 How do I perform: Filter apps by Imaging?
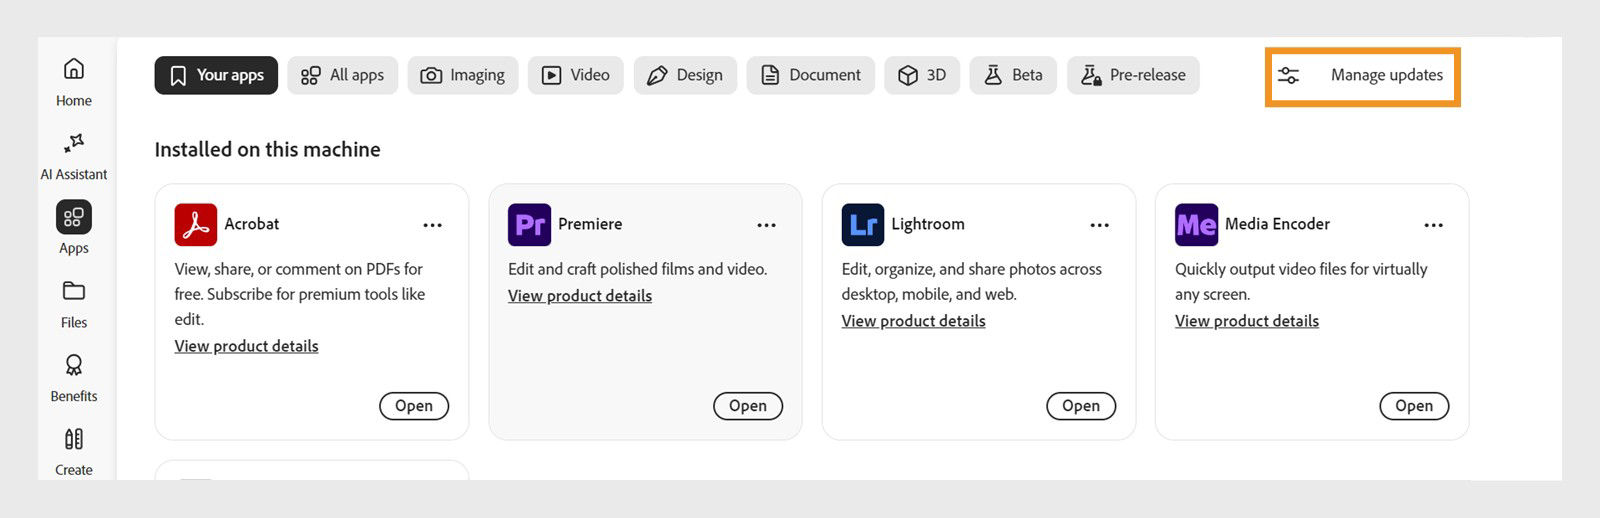(462, 75)
